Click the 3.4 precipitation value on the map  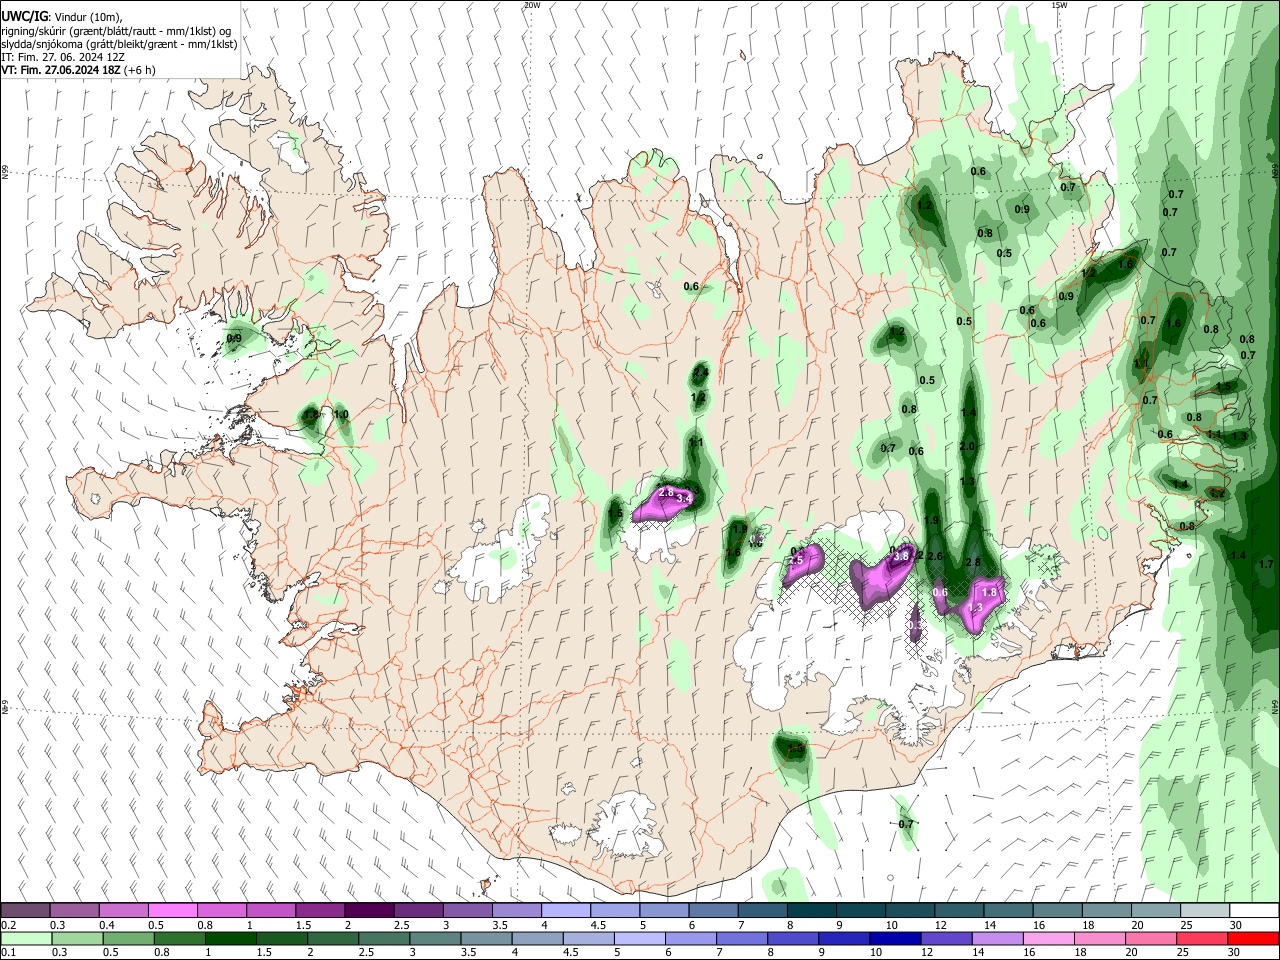685,498
